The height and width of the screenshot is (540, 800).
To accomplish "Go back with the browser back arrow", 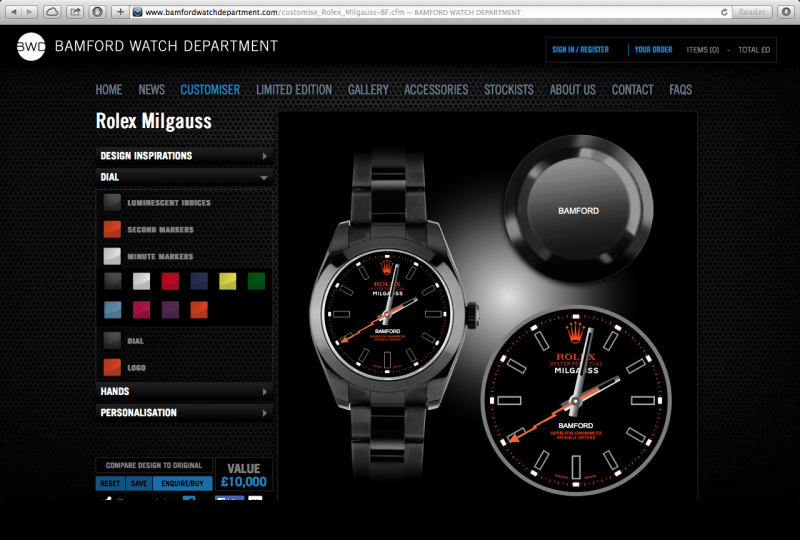I will click(x=14, y=12).
